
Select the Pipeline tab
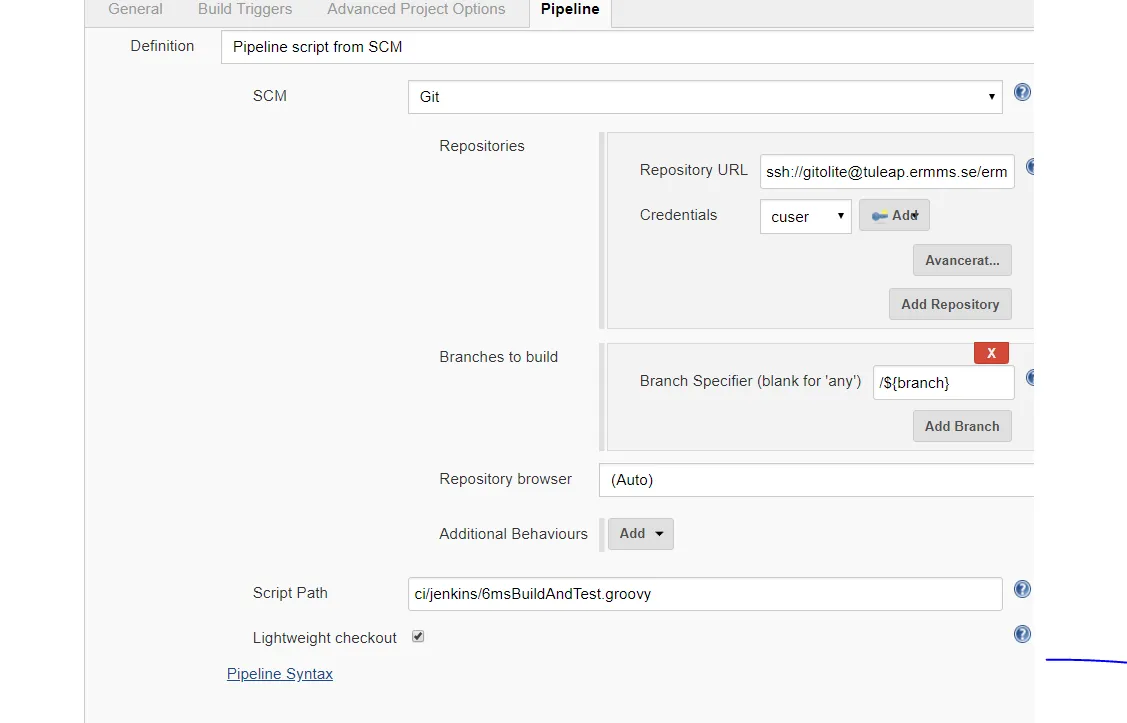click(570, 9)
